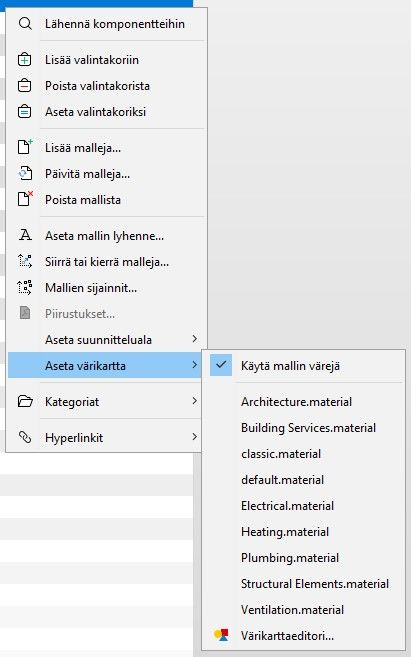The image size is (411, 657).
Task: Click the red-x document icon, Poista mallista
Action: tap(25, 199)
